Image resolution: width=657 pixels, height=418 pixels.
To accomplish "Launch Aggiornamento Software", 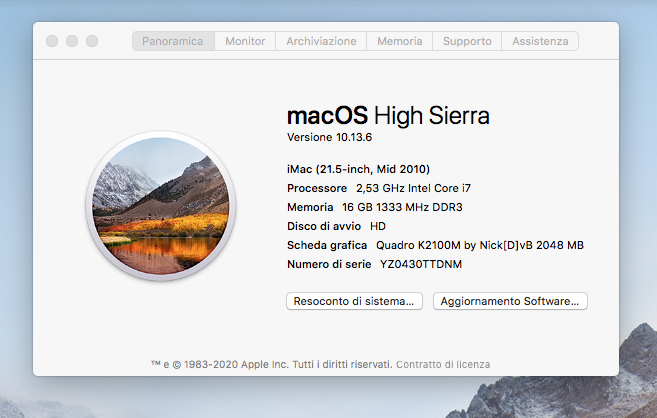I will click(510, 301).
